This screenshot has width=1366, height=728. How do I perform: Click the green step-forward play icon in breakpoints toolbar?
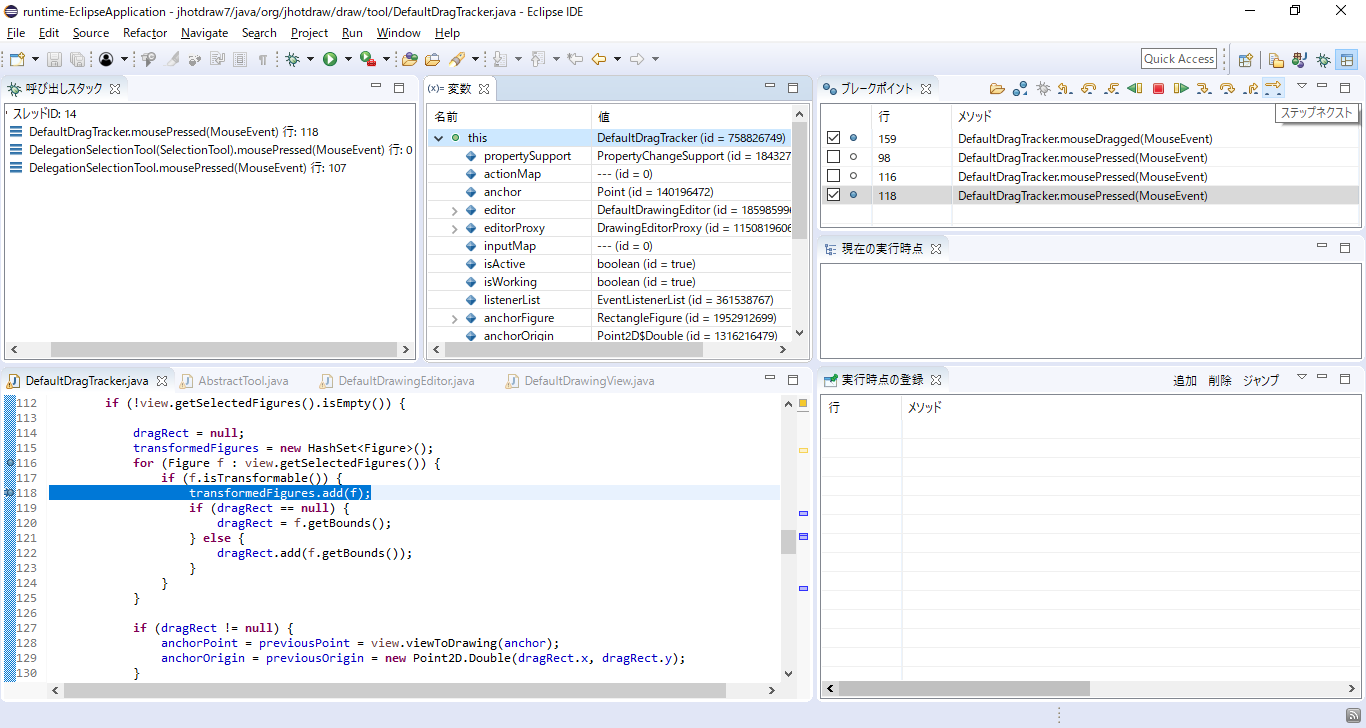point(1181,89)
